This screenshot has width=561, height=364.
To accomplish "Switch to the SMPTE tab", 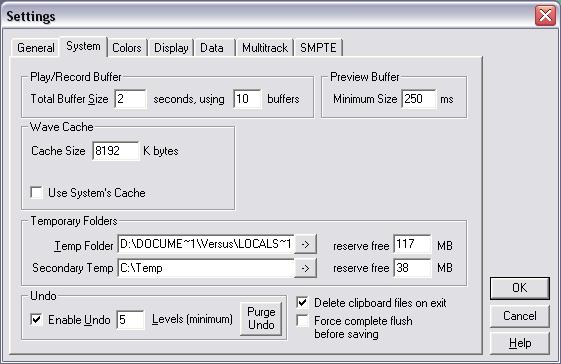I will coord(318,48).
